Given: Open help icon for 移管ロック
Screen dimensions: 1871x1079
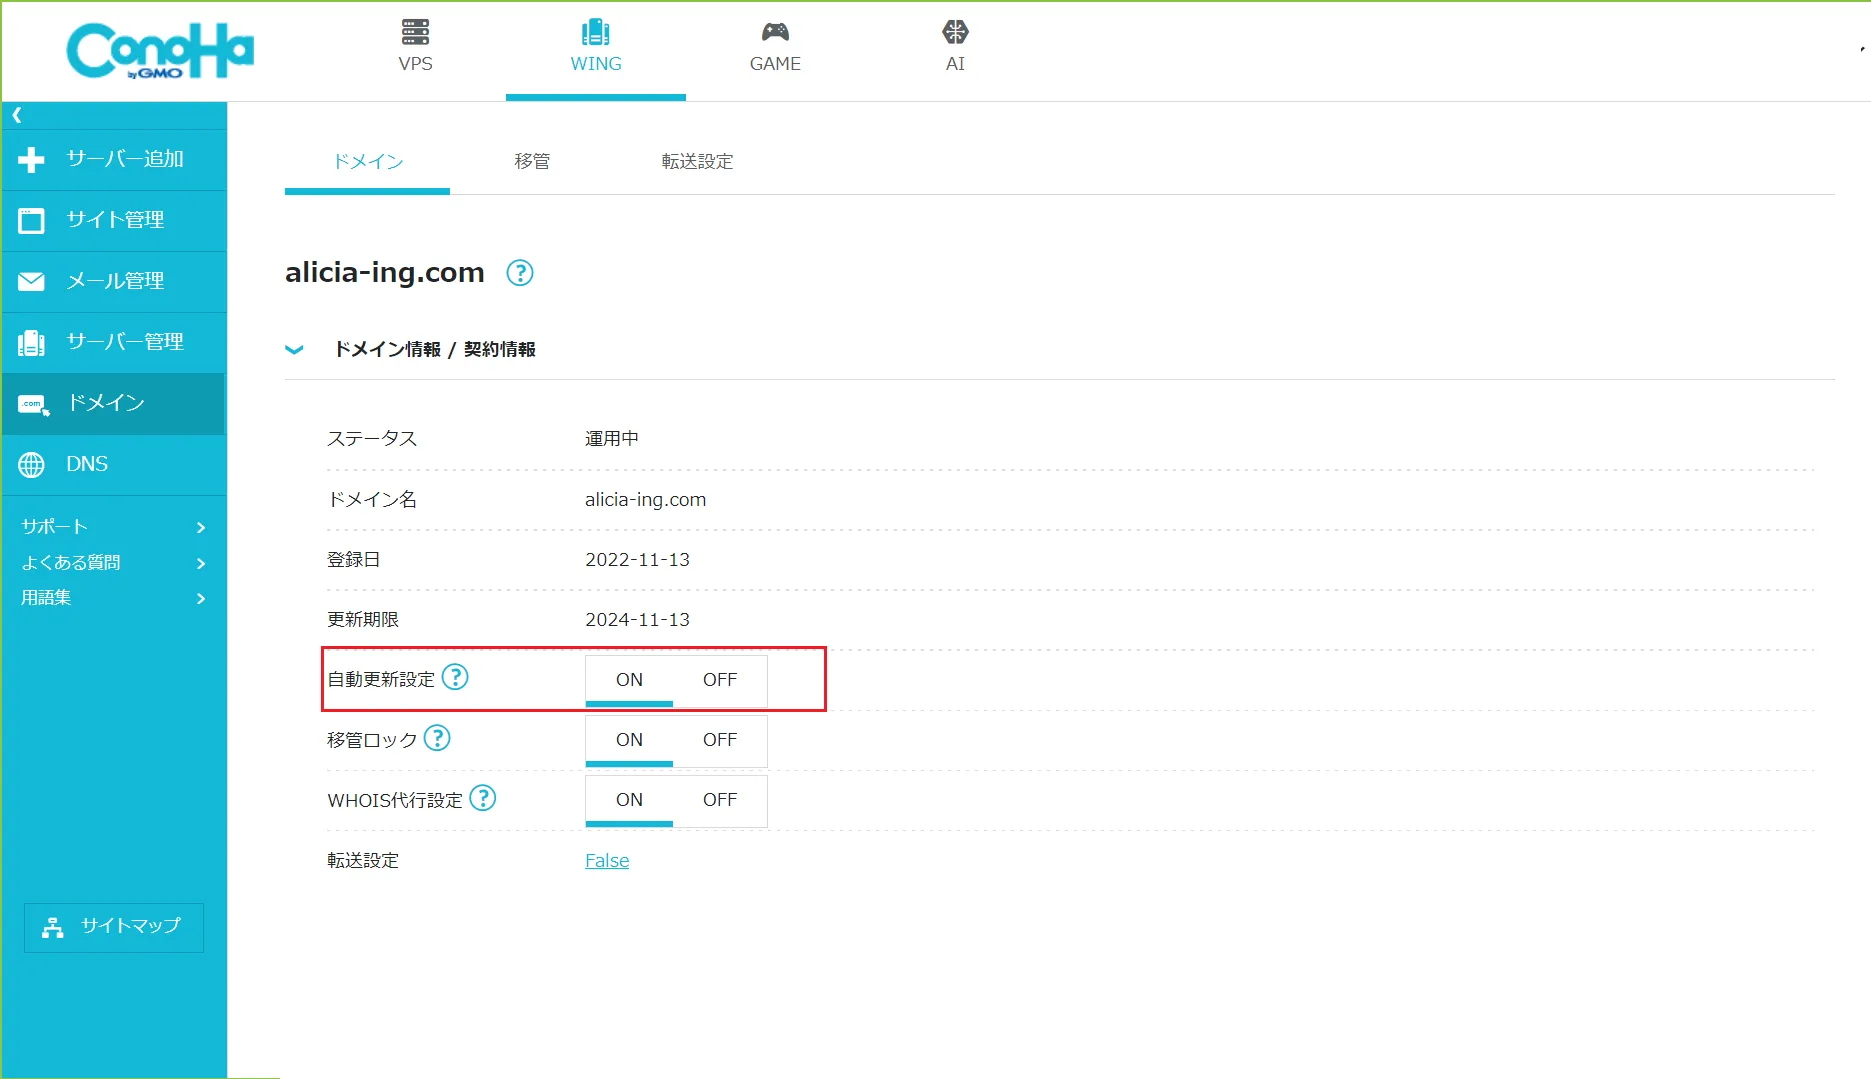Looking at the screenshot, I should pos(437,738).
